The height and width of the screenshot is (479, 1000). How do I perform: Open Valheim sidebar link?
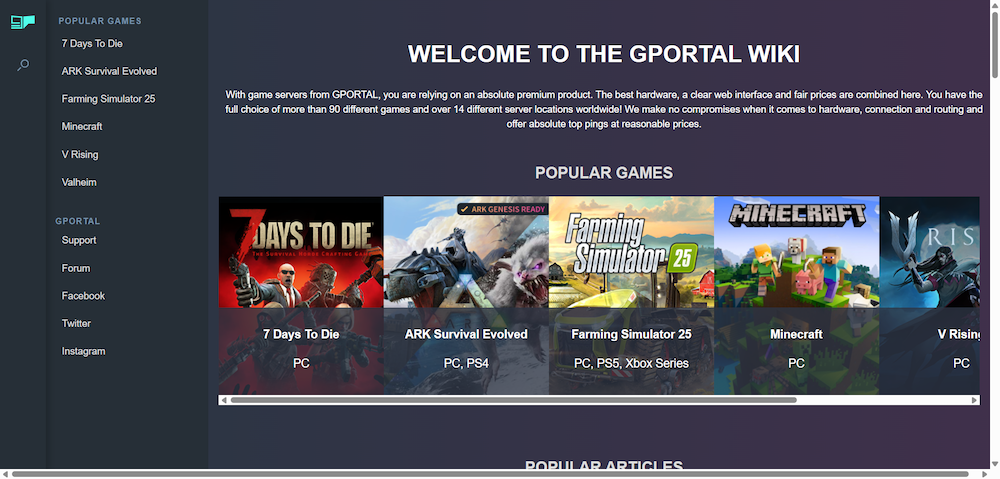pyautogui.click(x=79, y=182)
